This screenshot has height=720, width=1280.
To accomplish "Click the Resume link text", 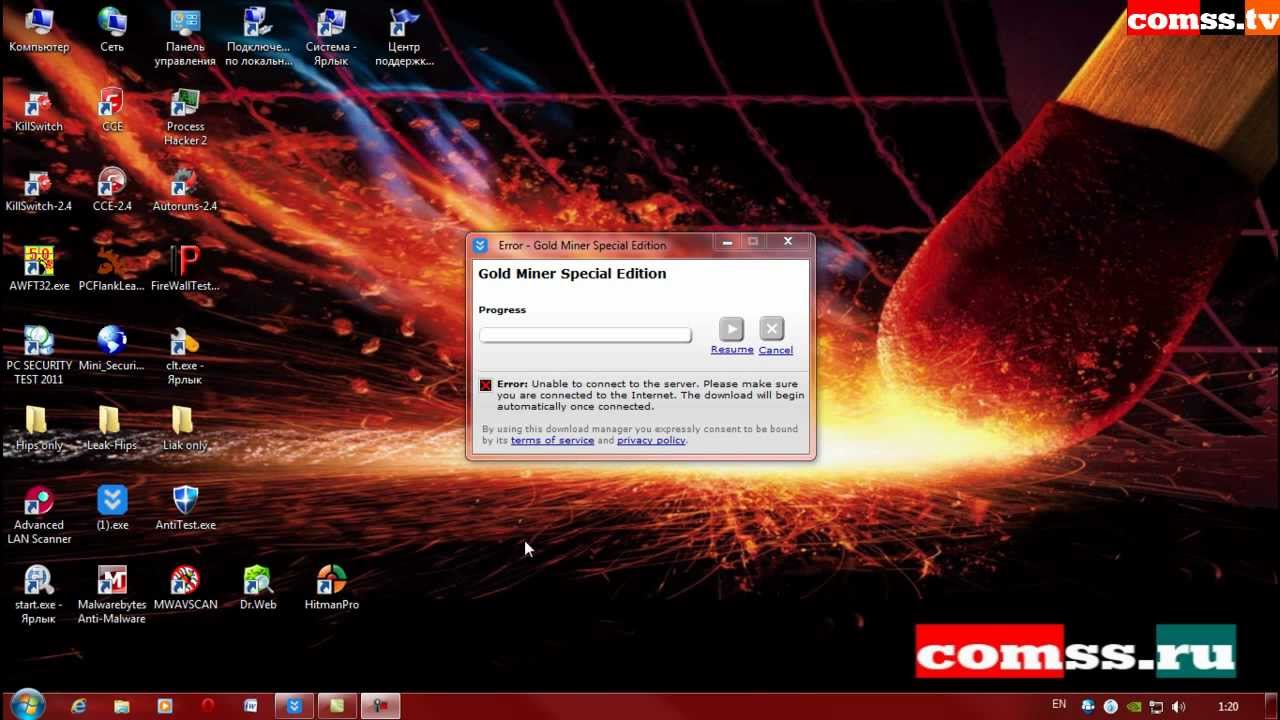I will [732, 350].
